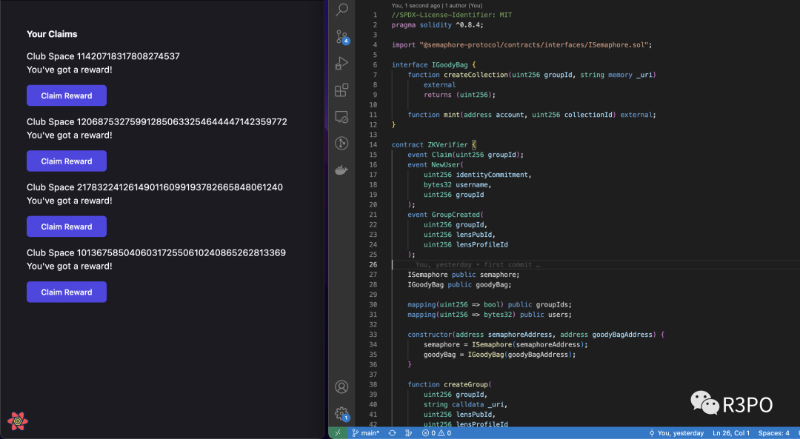This screenshot has width=800, height=439.
Task: Open the Run and Debug view
Action: [x=341, y=63]
